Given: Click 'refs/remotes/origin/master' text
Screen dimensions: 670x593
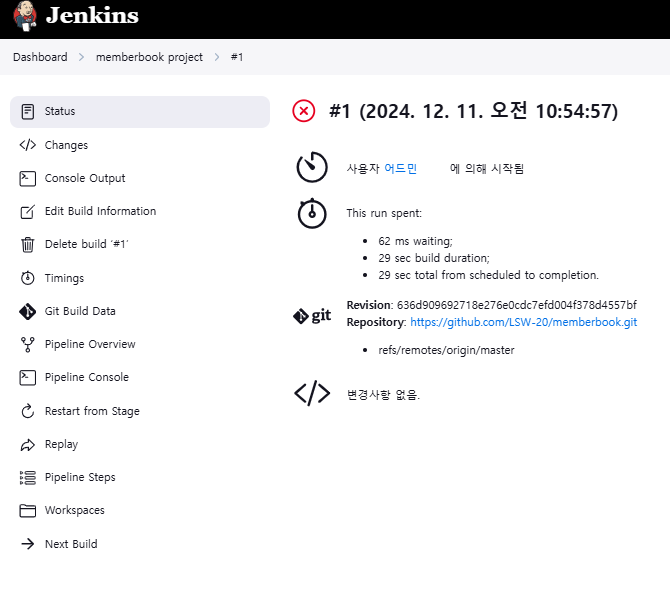Looking at the screenshot, I should point(446,350).
